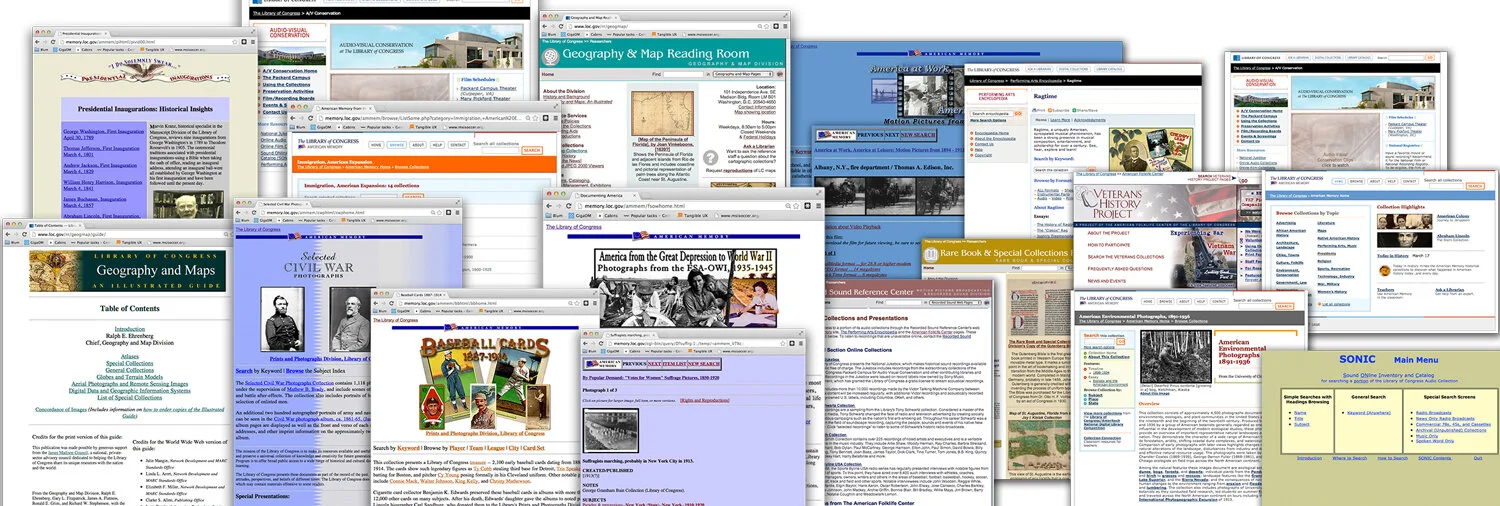
Task: Go back in the fsowhome Great Depression window
Action: [x=548, y=206]
